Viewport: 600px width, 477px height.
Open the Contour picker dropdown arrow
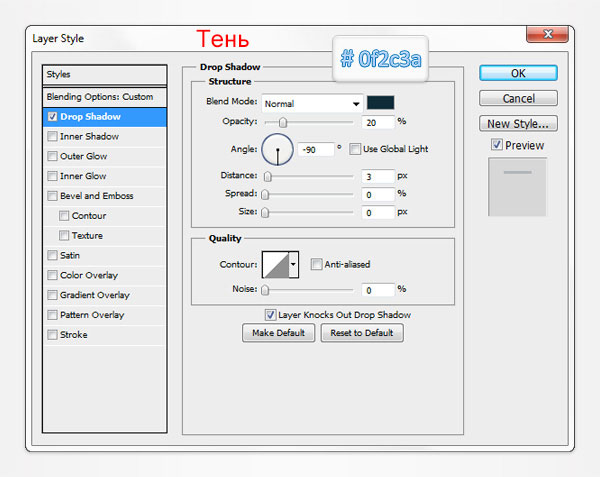(x=293, y=264)
